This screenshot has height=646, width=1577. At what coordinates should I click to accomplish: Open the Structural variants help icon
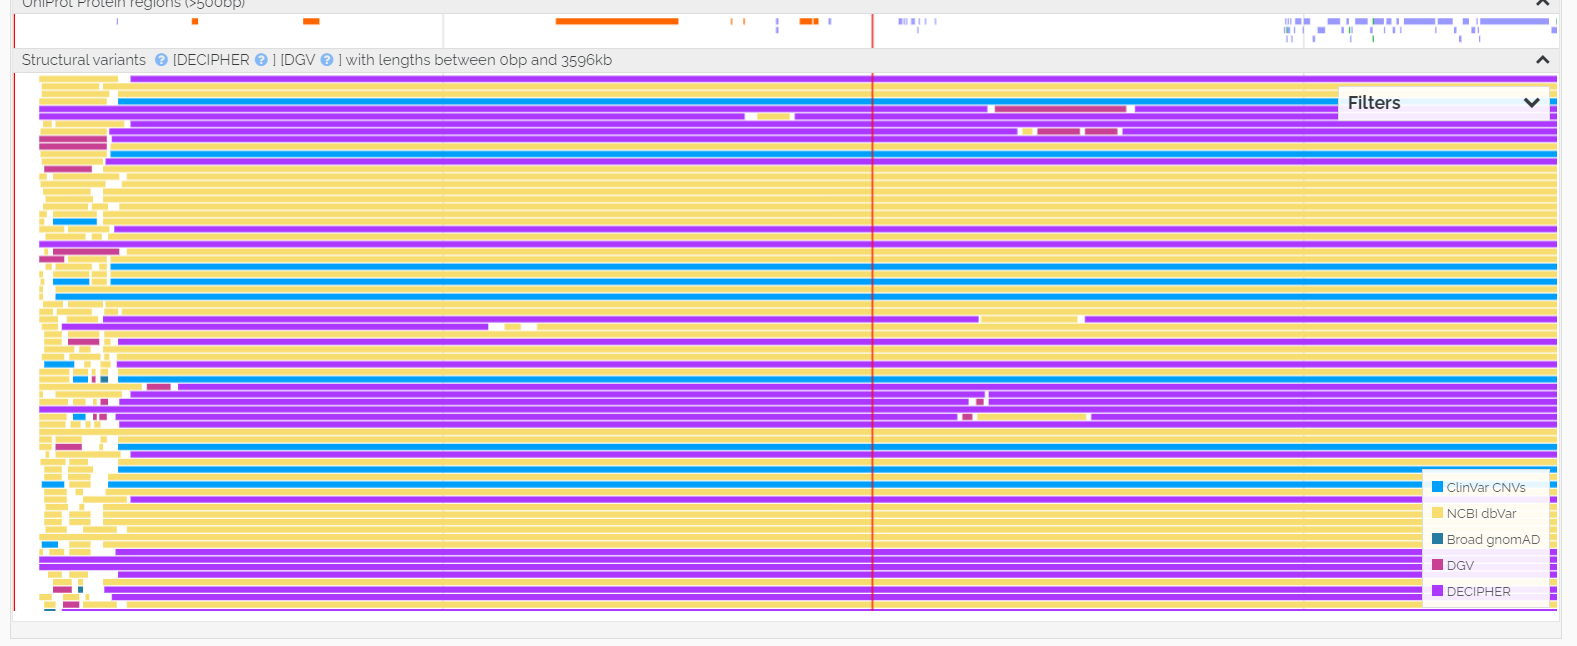point(161,60)
